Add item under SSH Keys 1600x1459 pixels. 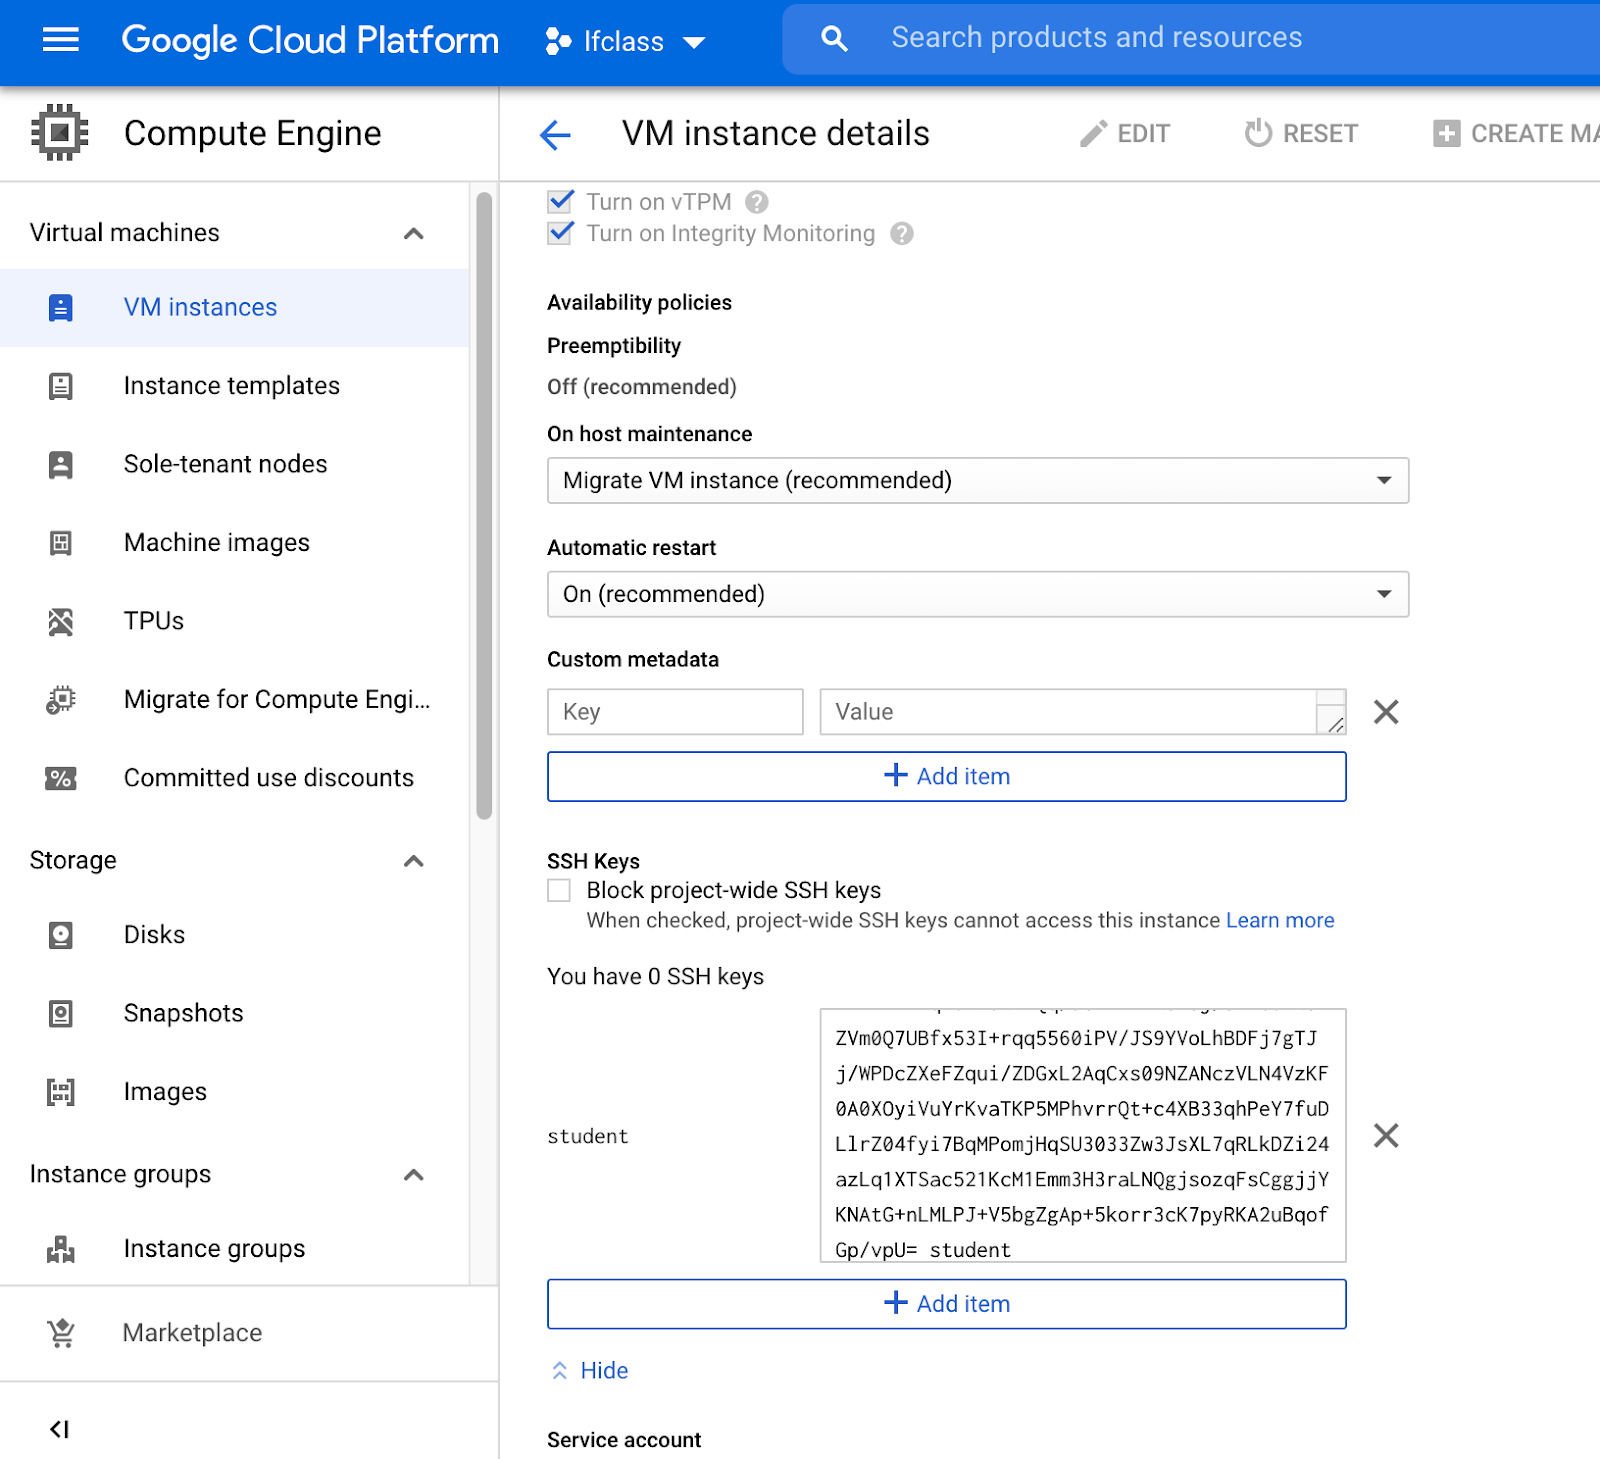click(x=946, y=1304)
